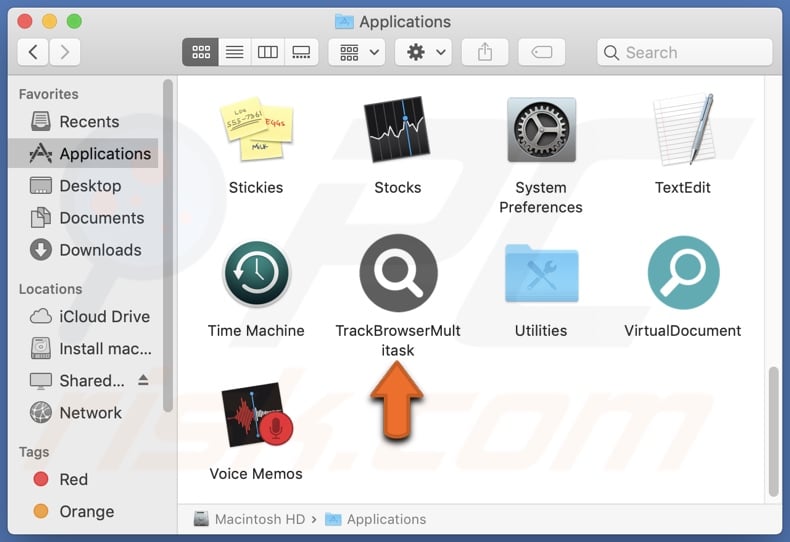This screenshot has width=790, height=542.
Task: Open the Stickies app icon
Action: coord(256,129)
